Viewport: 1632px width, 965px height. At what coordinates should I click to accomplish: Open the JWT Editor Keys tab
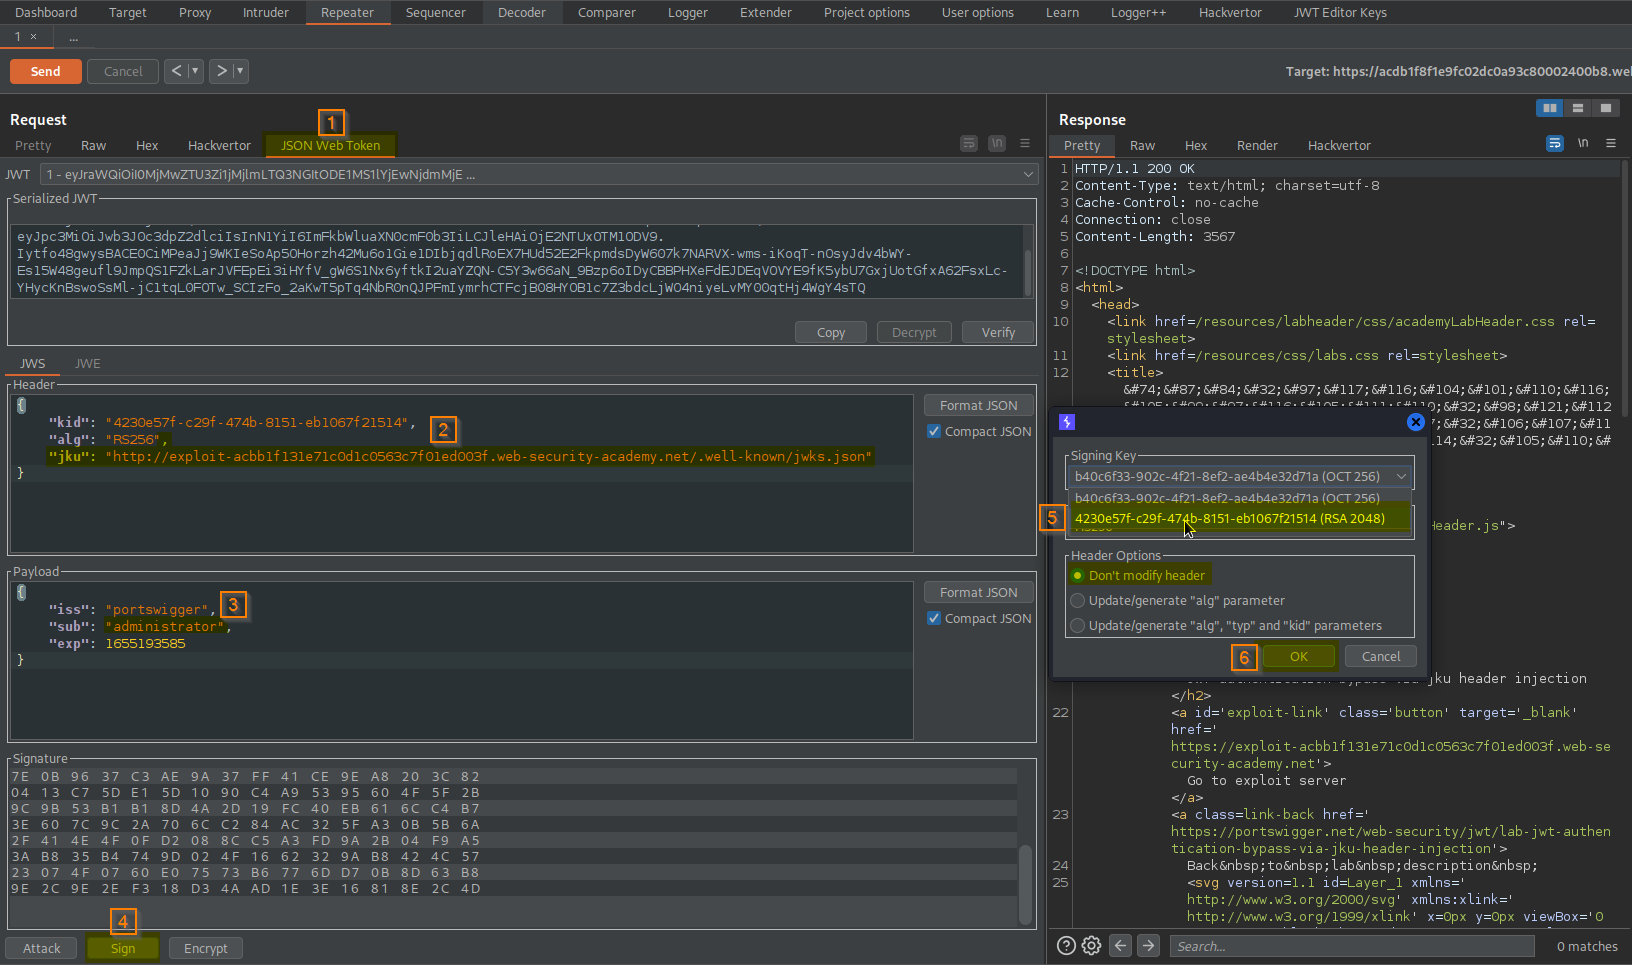pos(1340,12)
